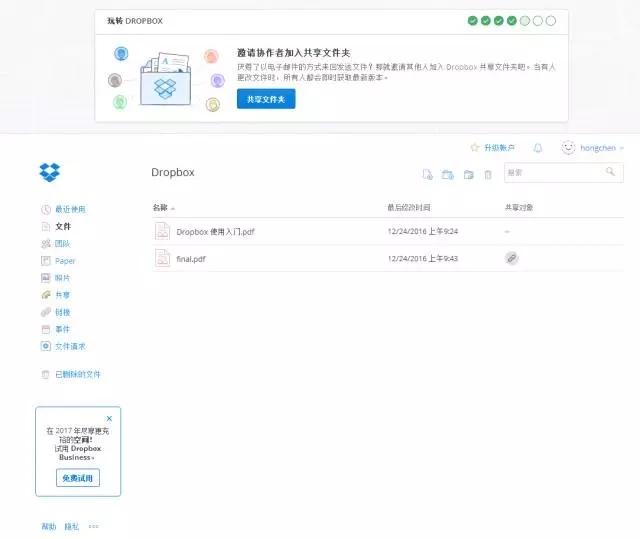Screen dimensions: 640x539
Task: Click the rainbow icon beside 共享
Action: 46,295
